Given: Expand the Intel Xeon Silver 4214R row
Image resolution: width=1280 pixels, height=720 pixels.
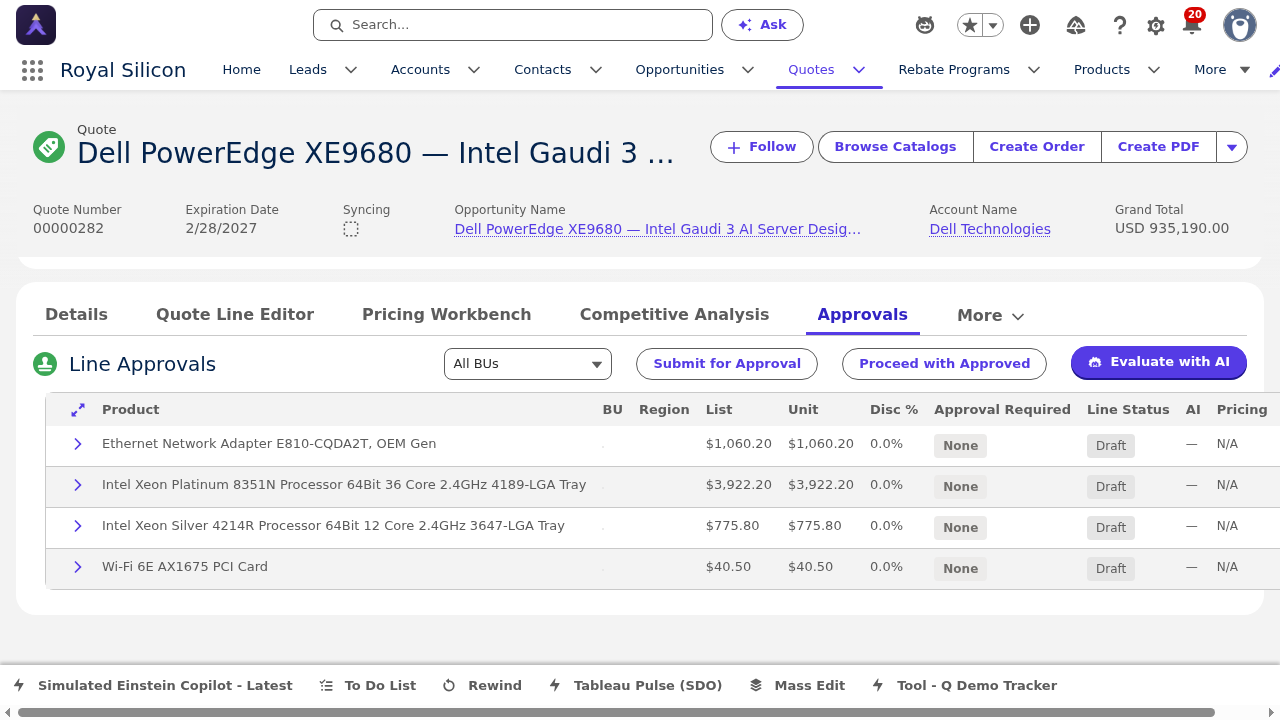Looking at the screenshot, I should tap(78, 526).
